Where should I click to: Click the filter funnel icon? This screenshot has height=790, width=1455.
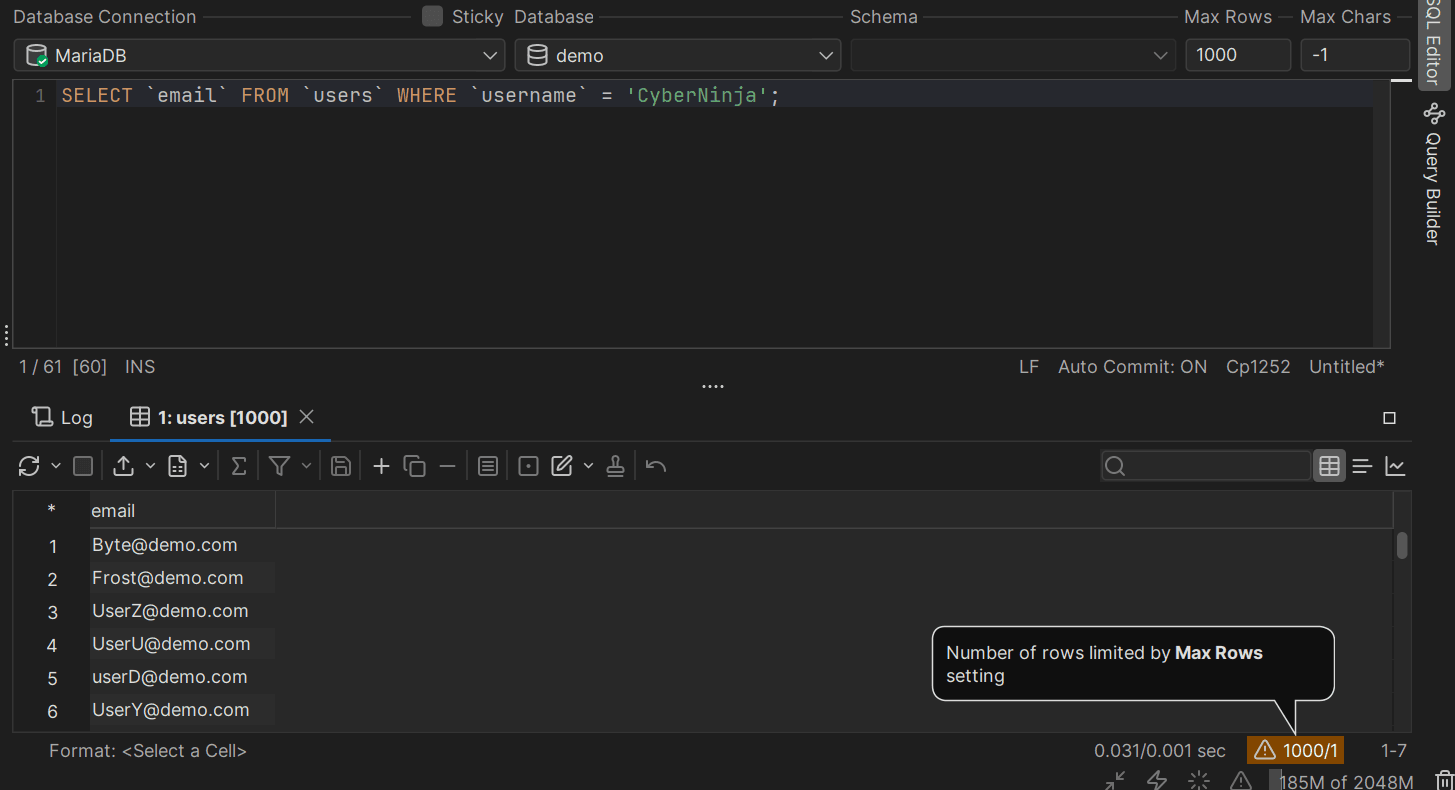pyautogui.click(x=280, y=466)
